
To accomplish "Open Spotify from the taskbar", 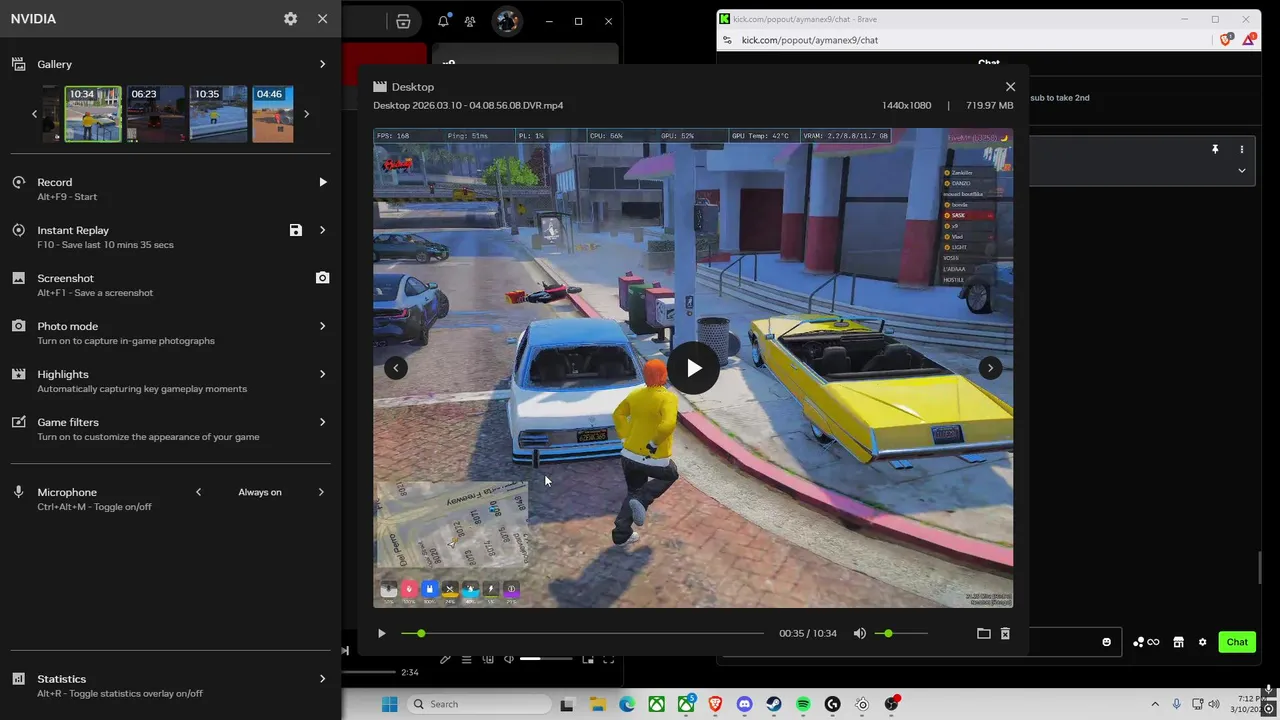I will point(803,704).
